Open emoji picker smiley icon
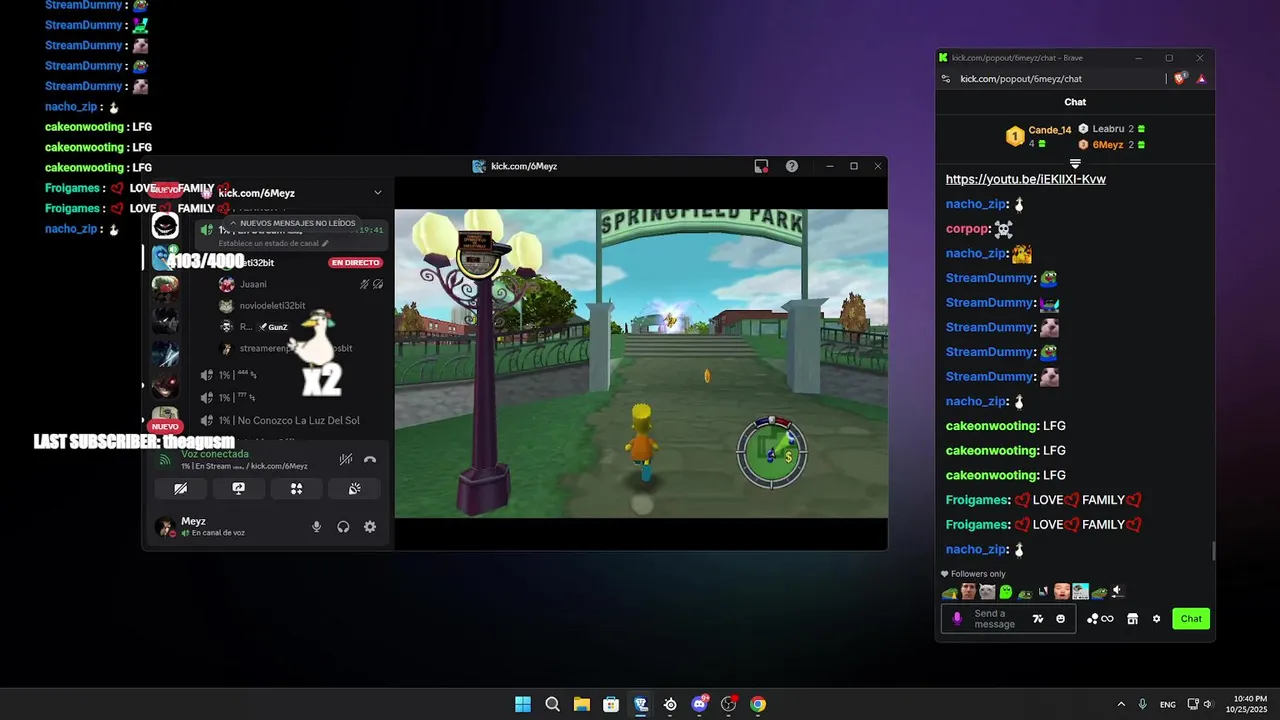1280x720 pixels. click(1061, 619)
